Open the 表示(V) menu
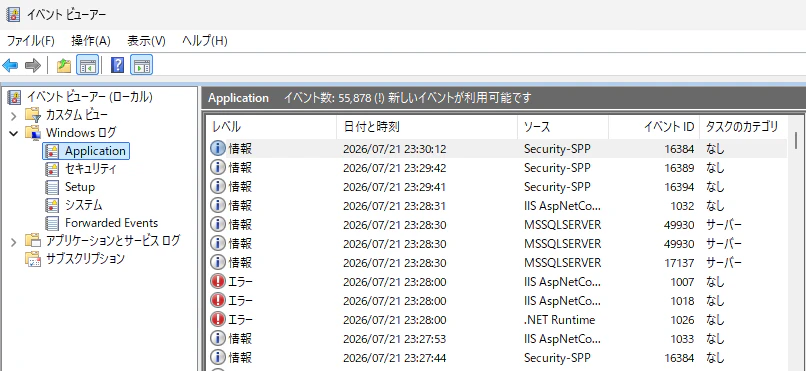This screenshot has height=371, width=806. click(146, 41)
